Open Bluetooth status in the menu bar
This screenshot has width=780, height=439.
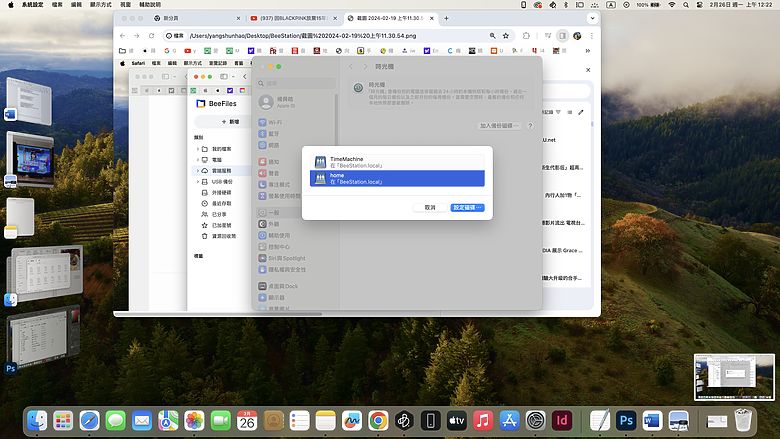coord(566,4)
